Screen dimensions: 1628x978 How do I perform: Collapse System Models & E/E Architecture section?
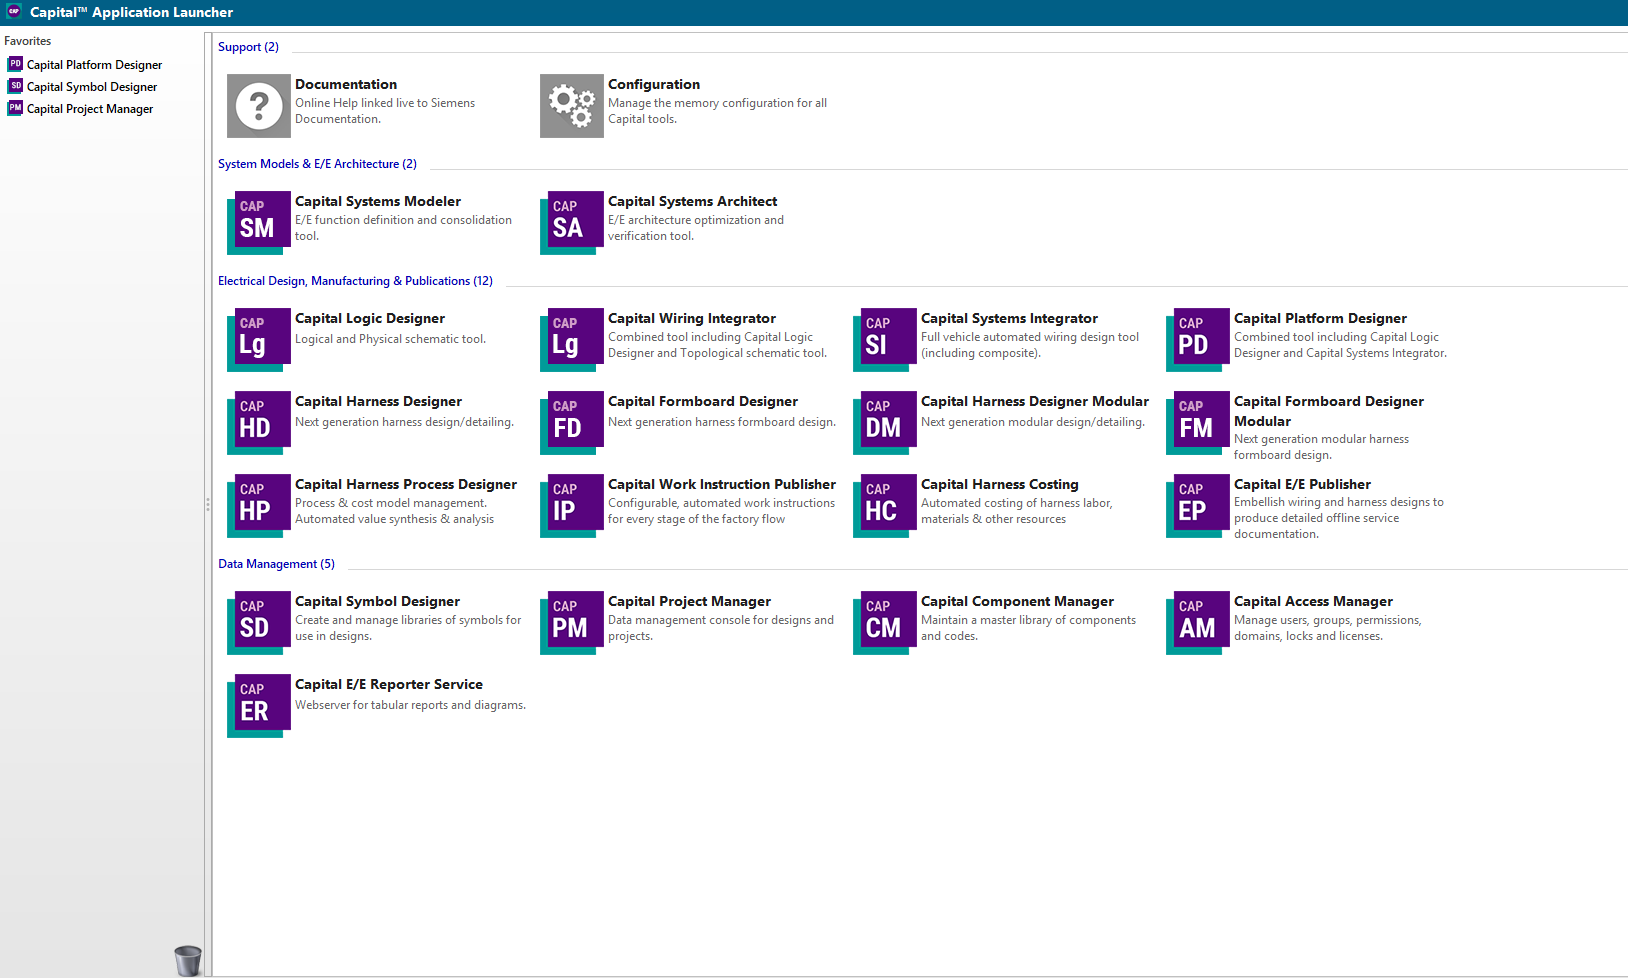pos(317,164)
